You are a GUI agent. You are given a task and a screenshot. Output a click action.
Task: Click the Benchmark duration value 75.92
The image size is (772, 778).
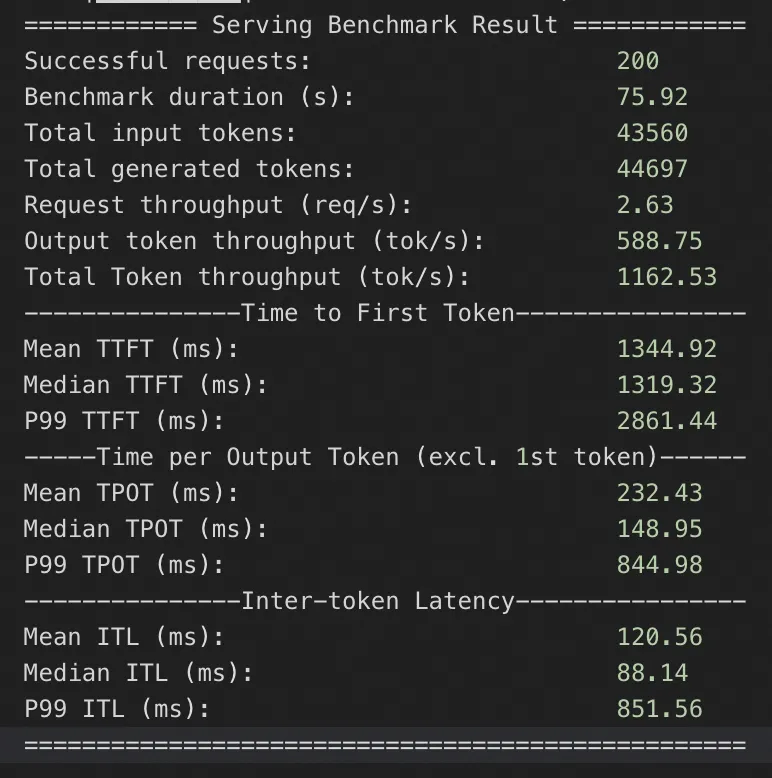point(652,97)
